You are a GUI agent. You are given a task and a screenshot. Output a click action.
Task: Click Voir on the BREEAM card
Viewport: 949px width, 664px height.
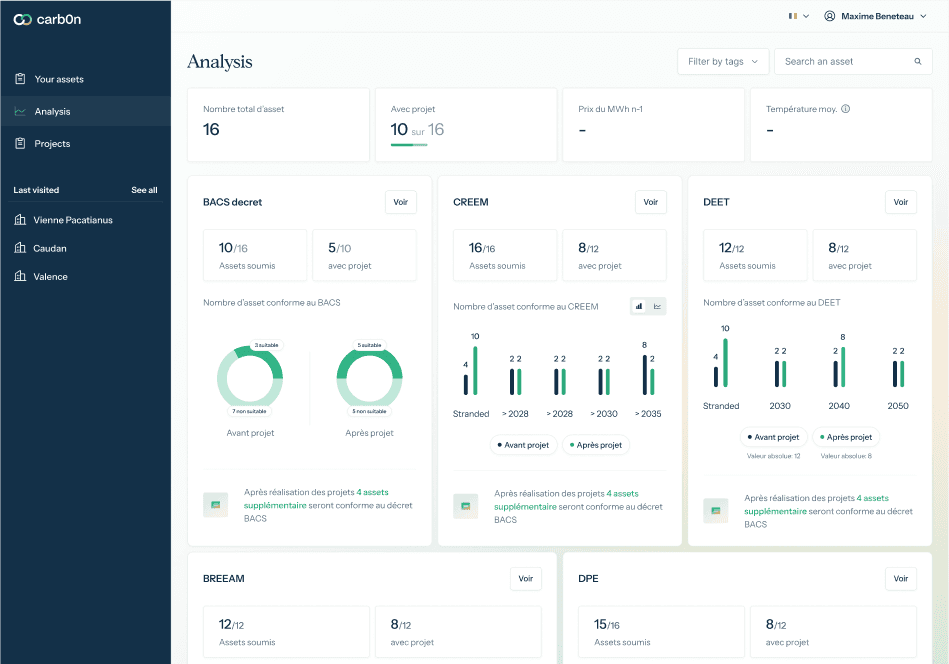pyautogui.click(x=525, y=579)
